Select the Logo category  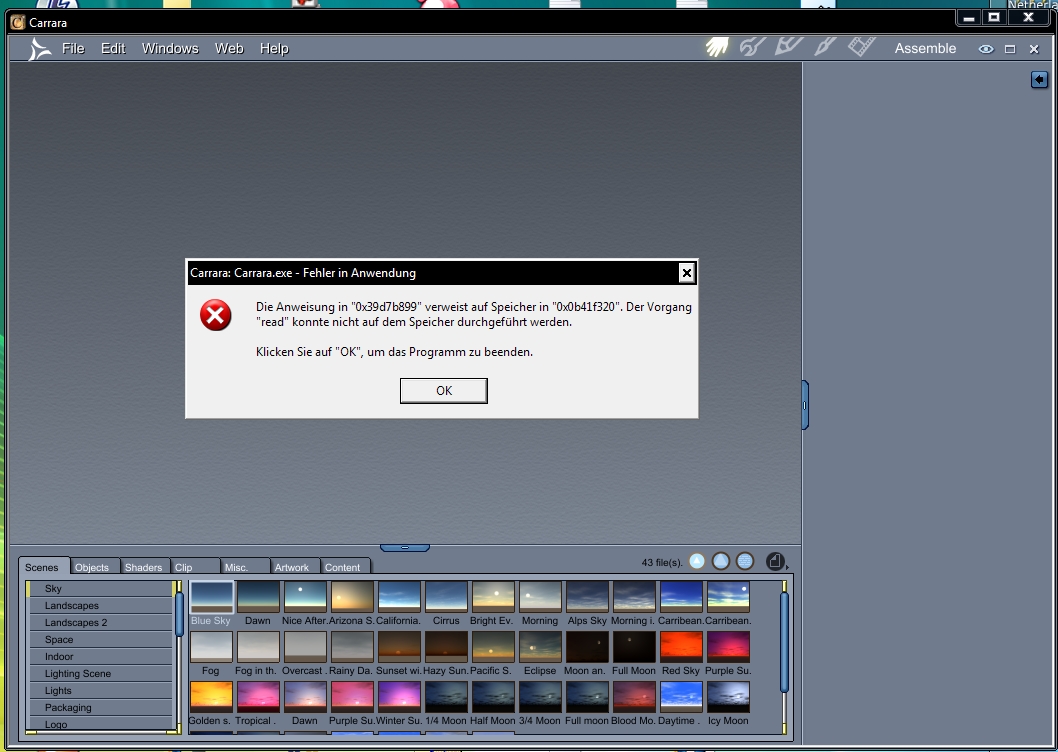pos(100,724)
